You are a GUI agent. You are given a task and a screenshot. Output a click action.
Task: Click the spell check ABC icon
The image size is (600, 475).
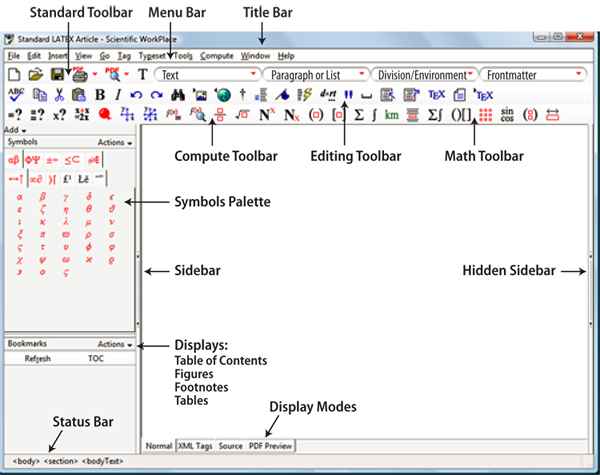pos(14,95)
